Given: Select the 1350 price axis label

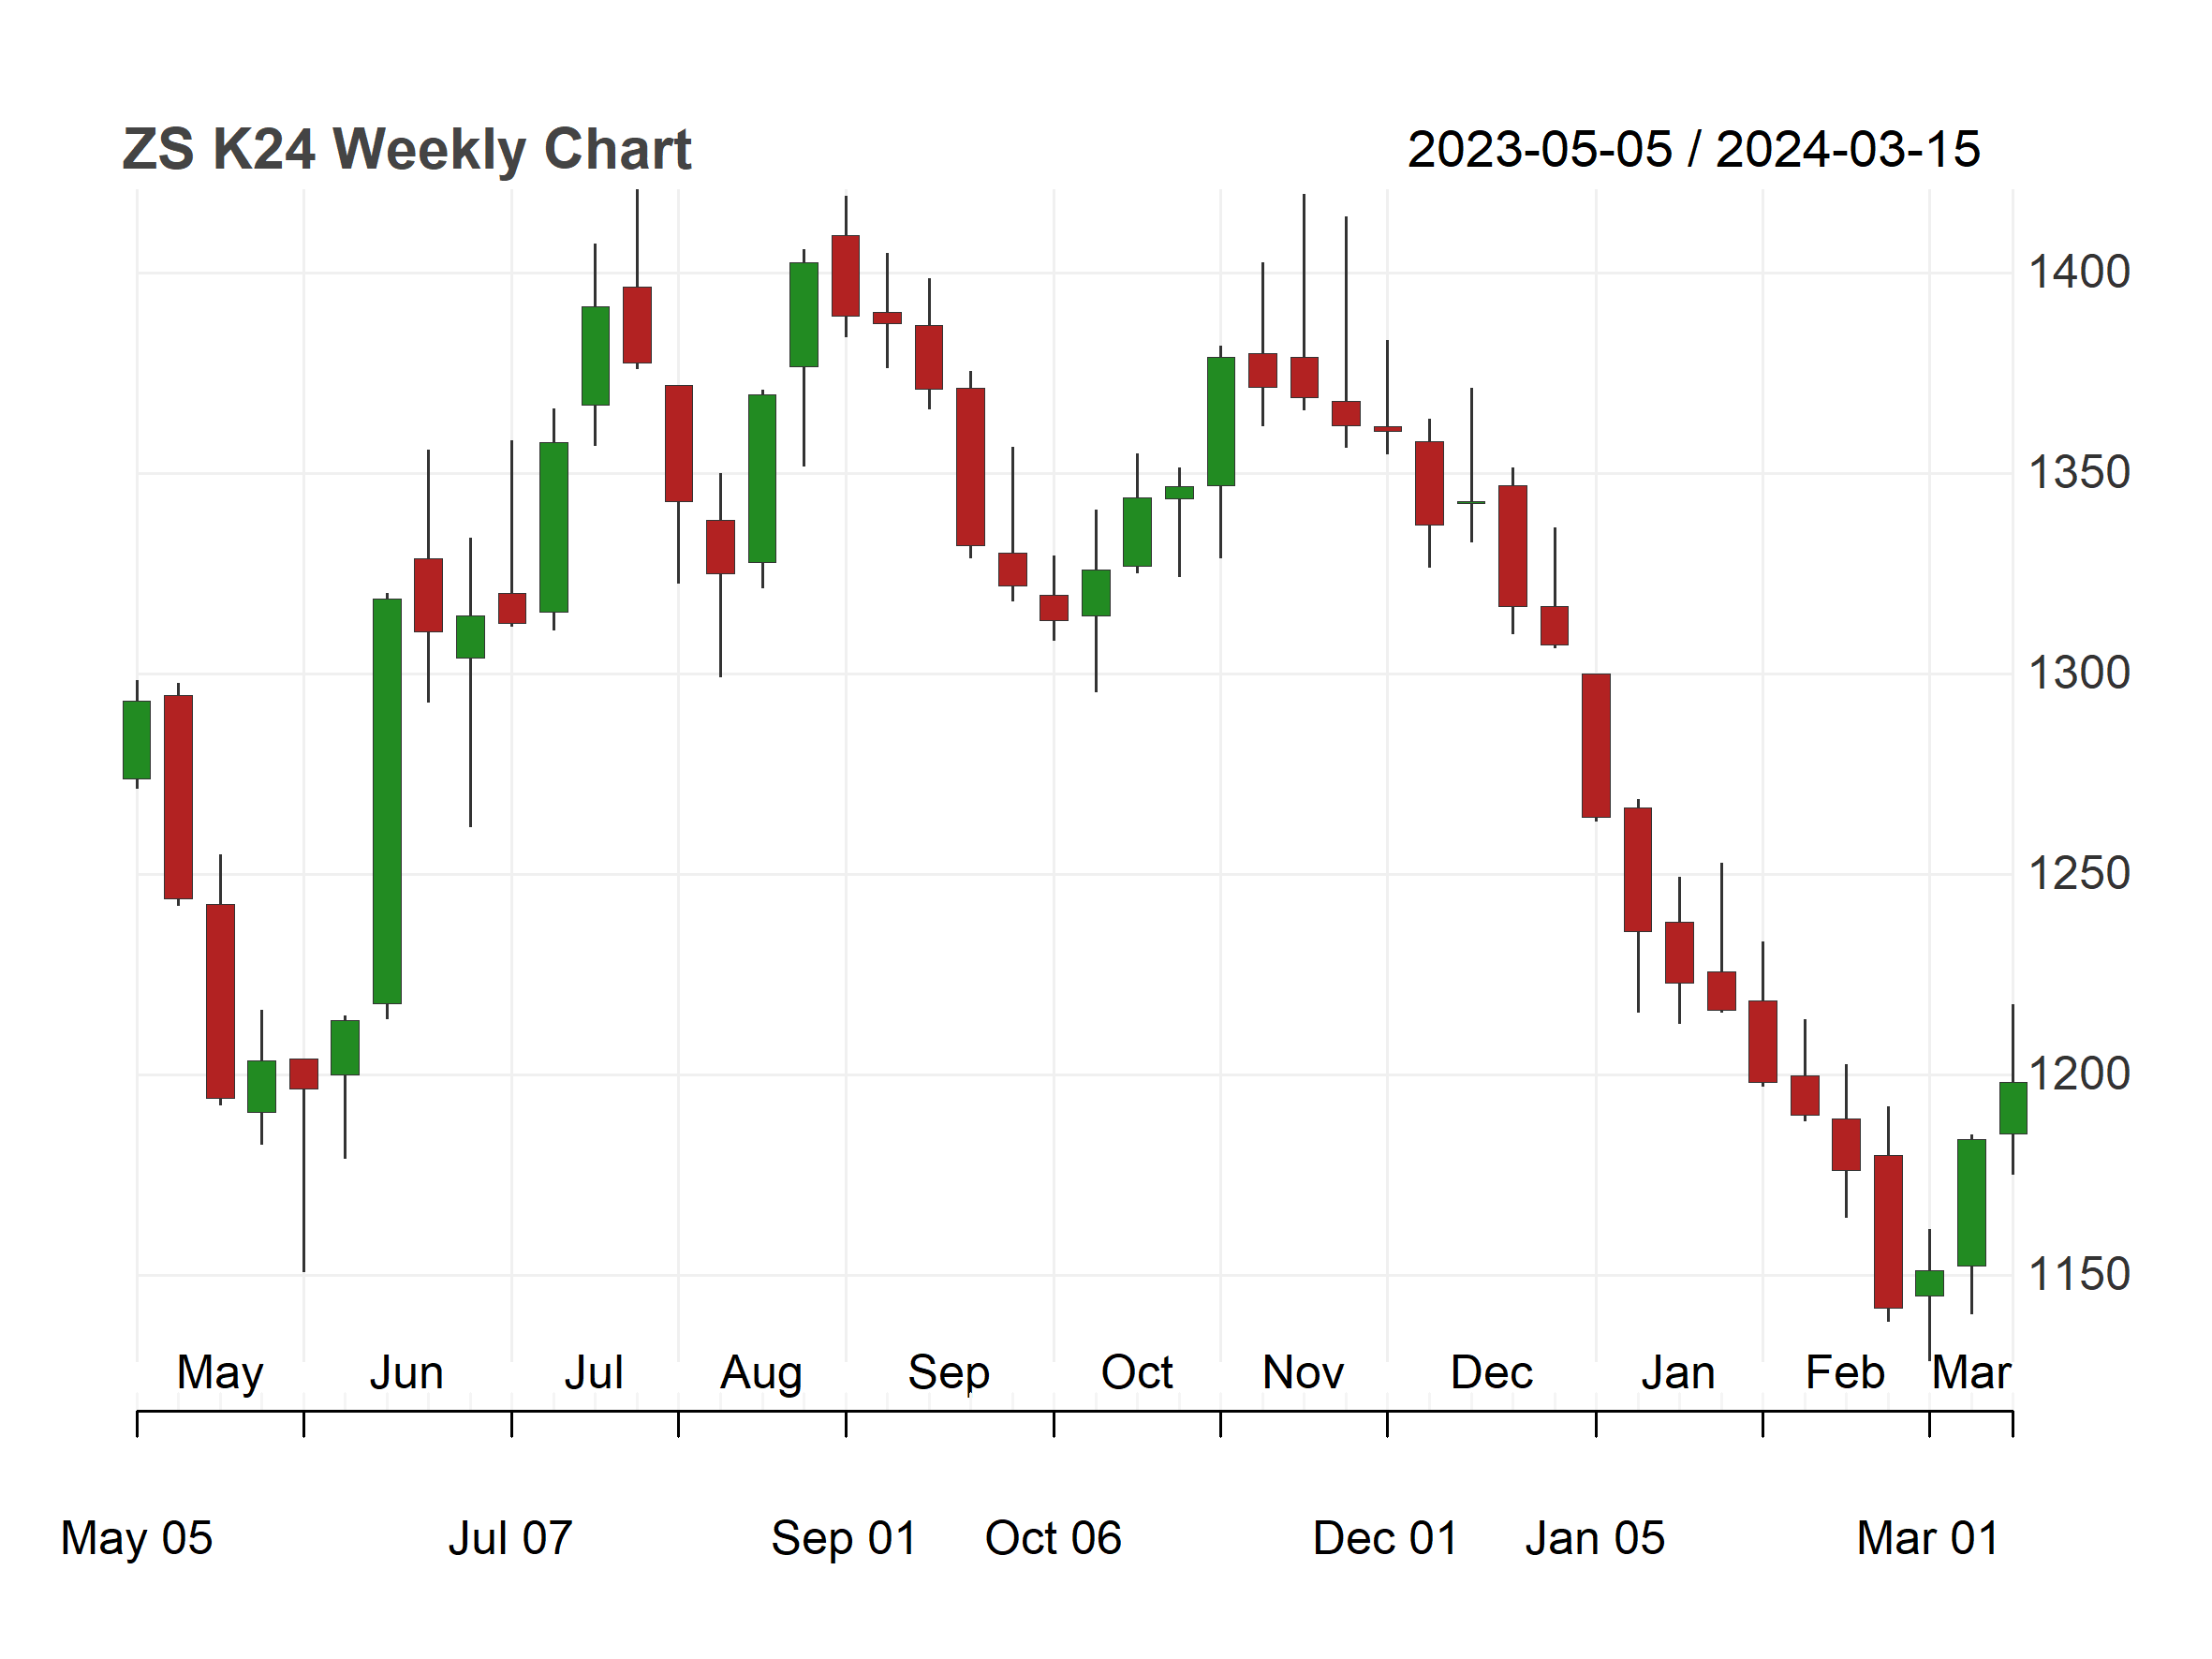Looking at the screenshot, I should (2078, 473).
